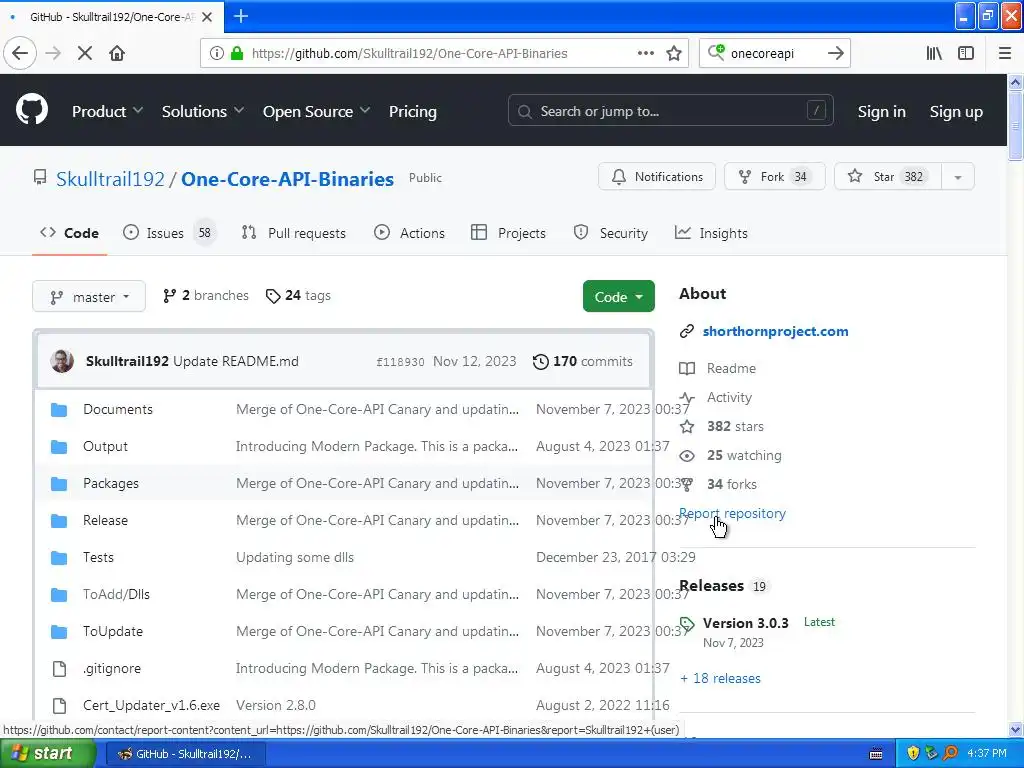Show sidebars icon in toolbar
The height and width of the screenshot is (768, 1024).
coord(966,54)
